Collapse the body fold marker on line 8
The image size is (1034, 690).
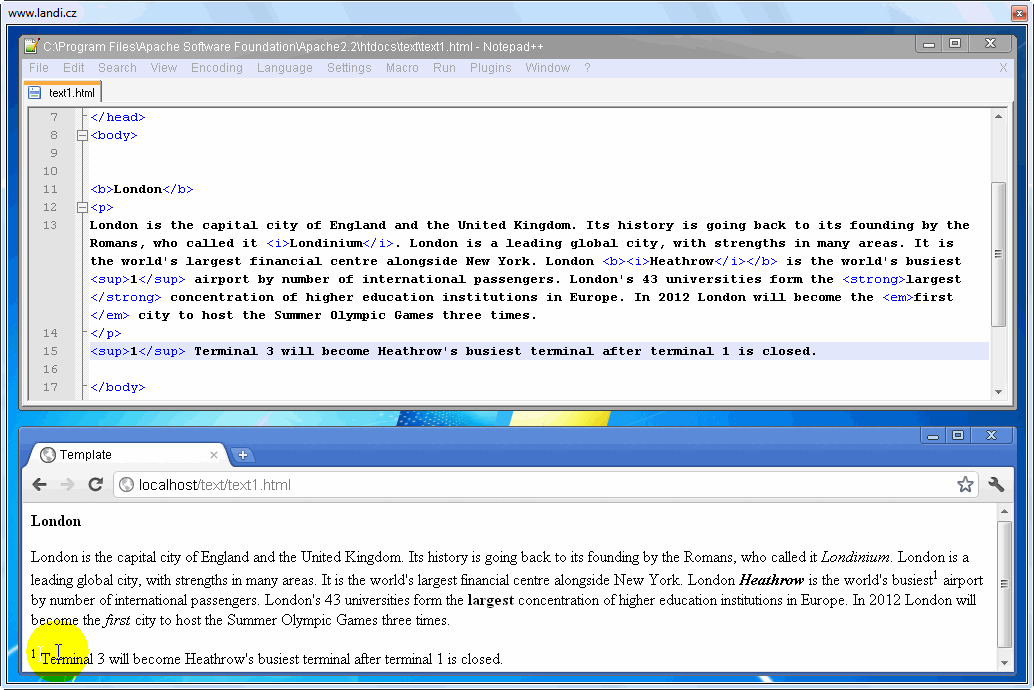tap(82, 135)
